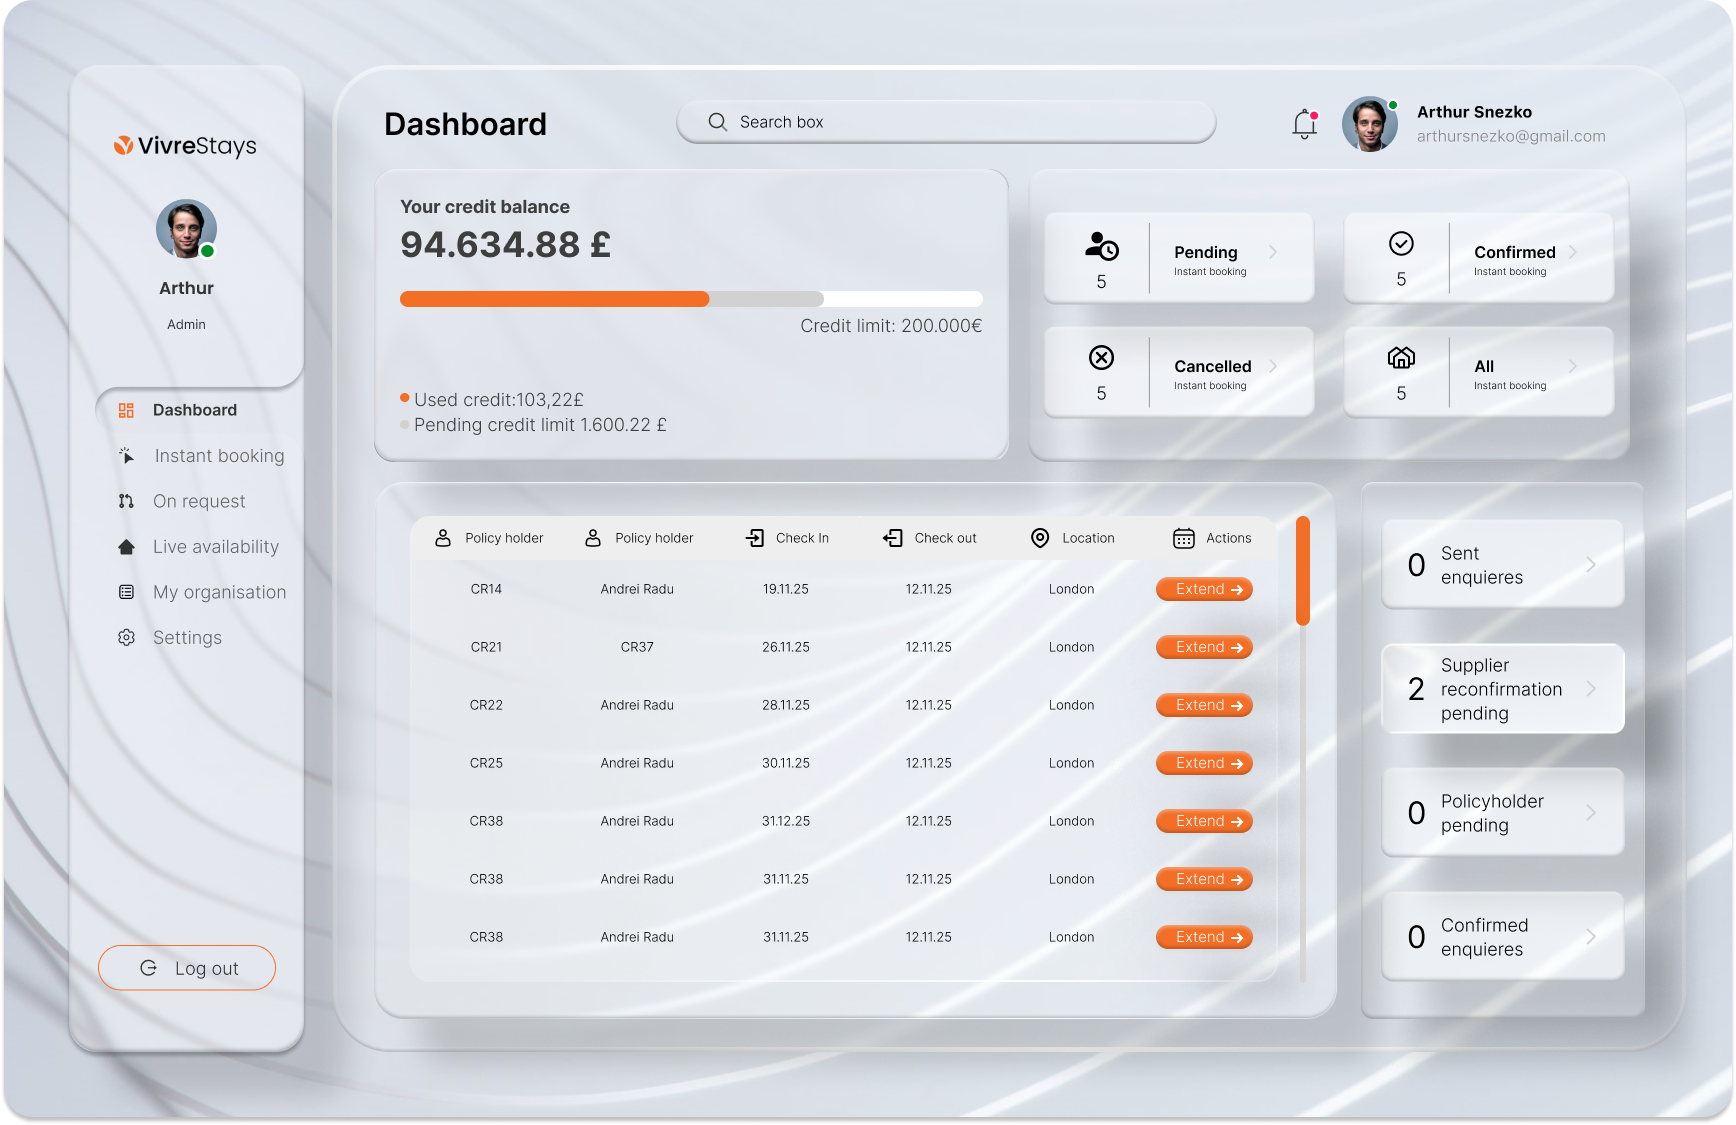
Task: Click the All bookings house icon
Action: [x=1401, y=358]
